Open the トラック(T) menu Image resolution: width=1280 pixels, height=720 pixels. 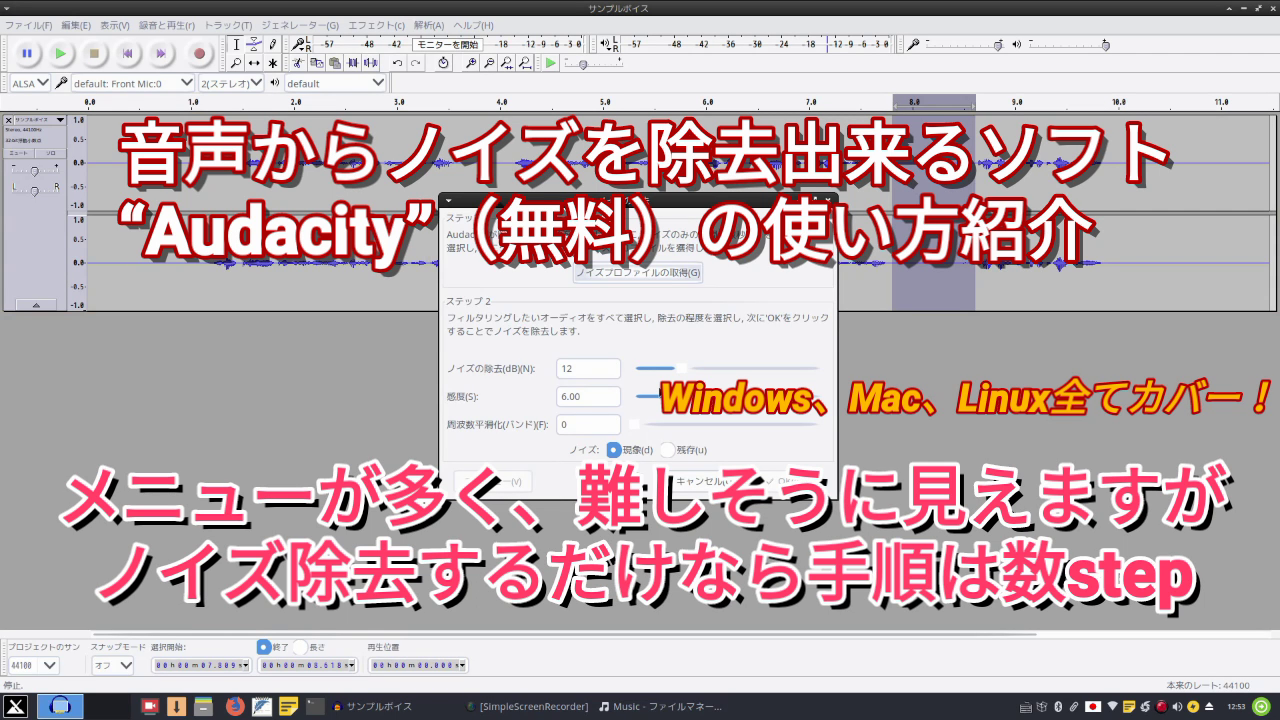[x=229, y=25]
